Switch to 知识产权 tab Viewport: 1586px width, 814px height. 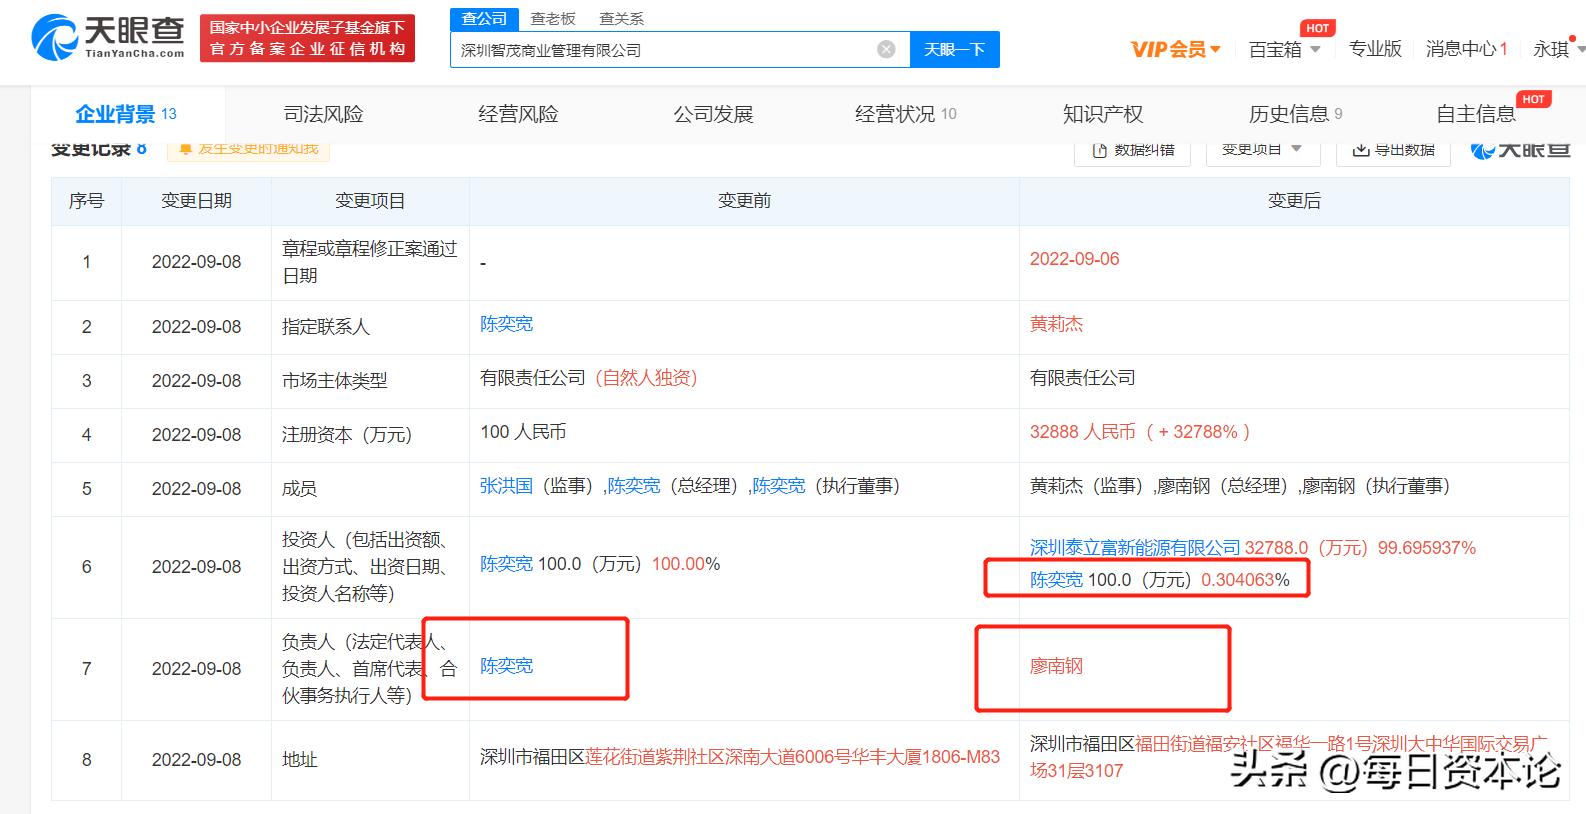(x=1102, y=114)
